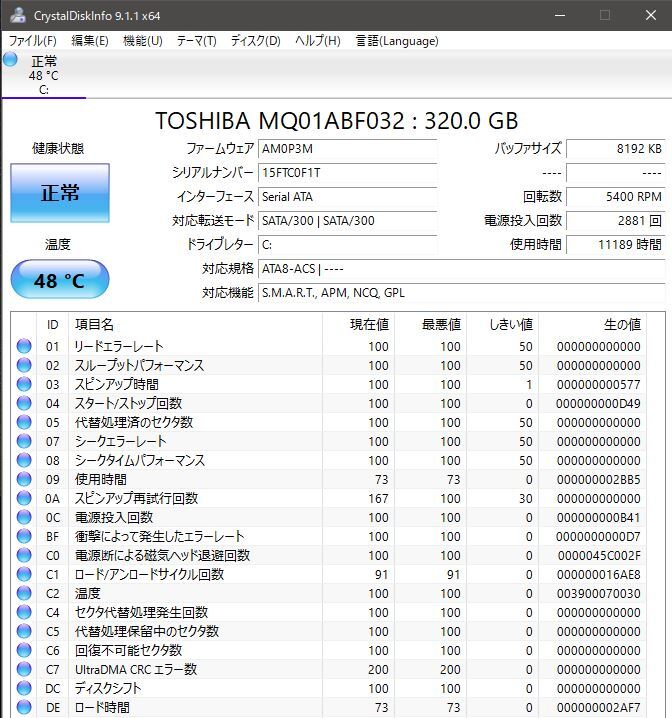
Task: Open the ディスク(D) menu
Action: 255,41
